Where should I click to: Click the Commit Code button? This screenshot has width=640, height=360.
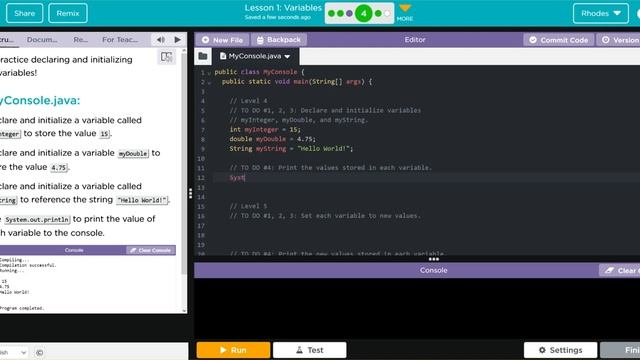559,40
